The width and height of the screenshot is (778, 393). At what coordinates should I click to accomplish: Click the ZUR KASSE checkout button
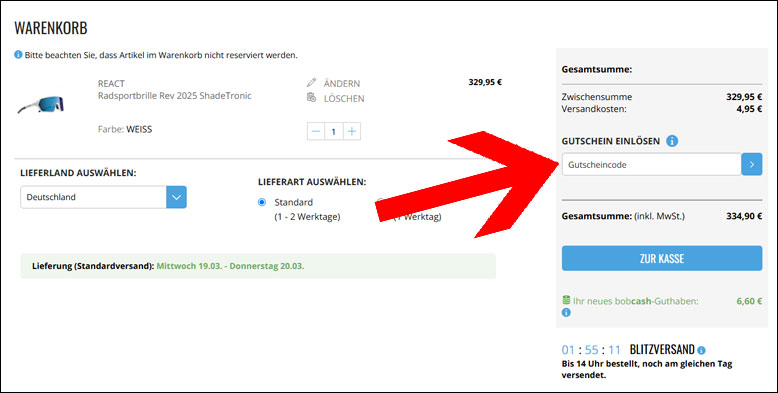click(x=662, y=258)
